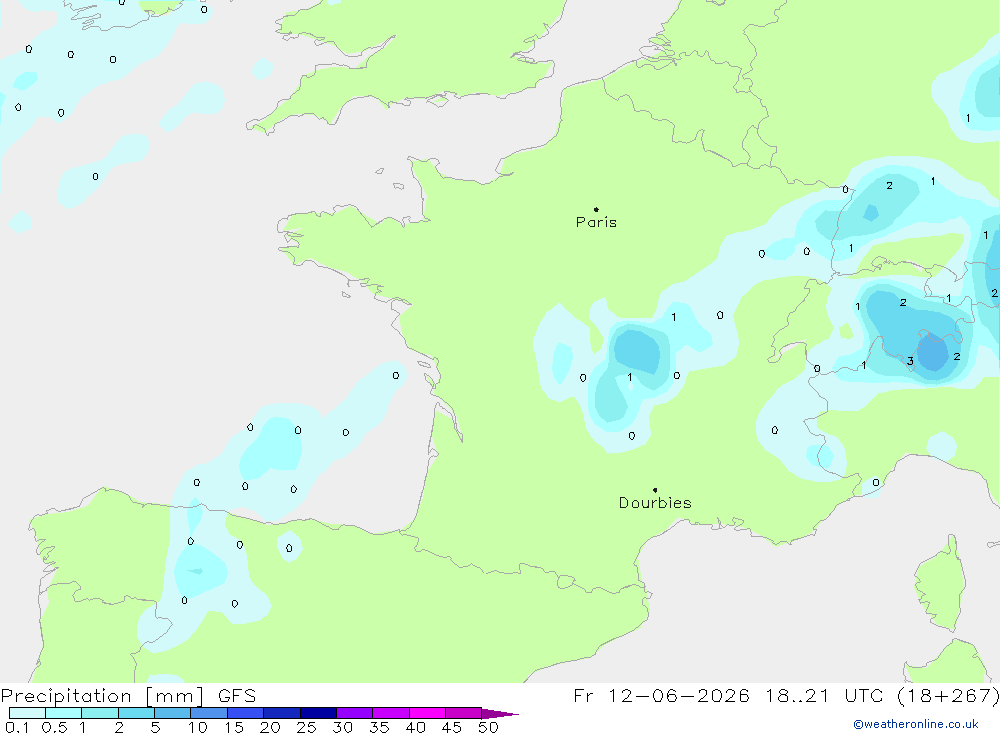
Task: Click the Precipitation [mm] GFS title
Action: (x=128, y=695)
